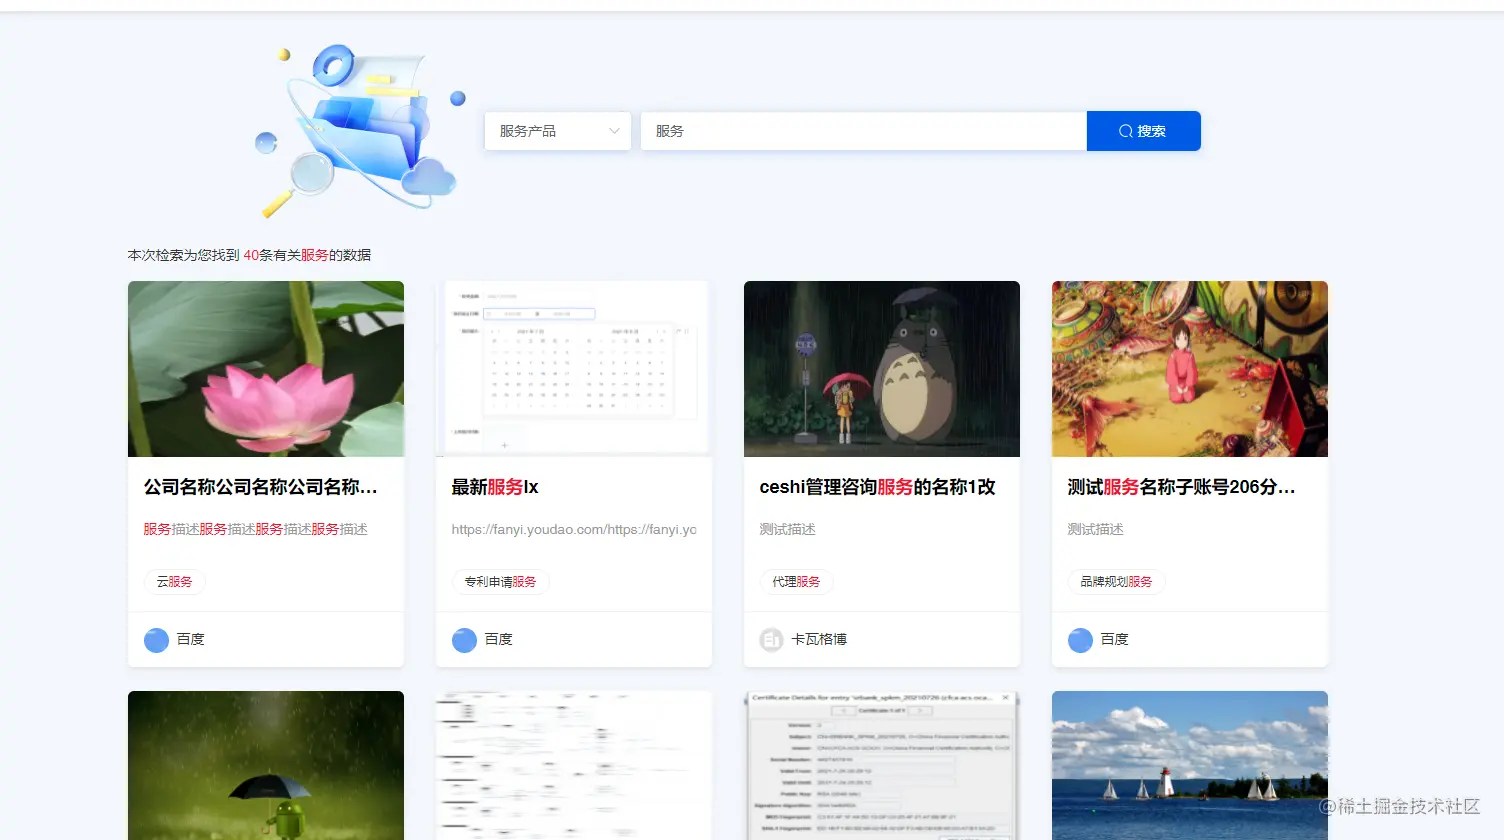Open the 服务产品 category dropdown
The height and width of the screenshot is (840, 1504).
pyautogui.click(x=557, y=131)
